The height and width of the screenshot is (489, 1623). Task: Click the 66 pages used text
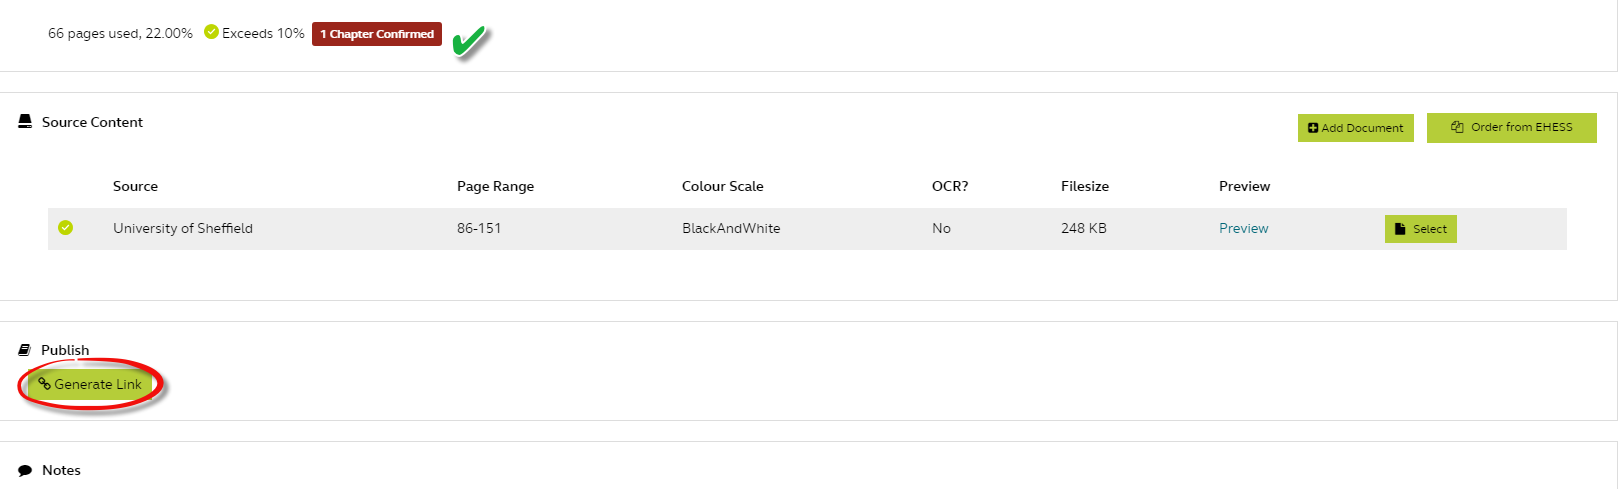click(120, 33)
